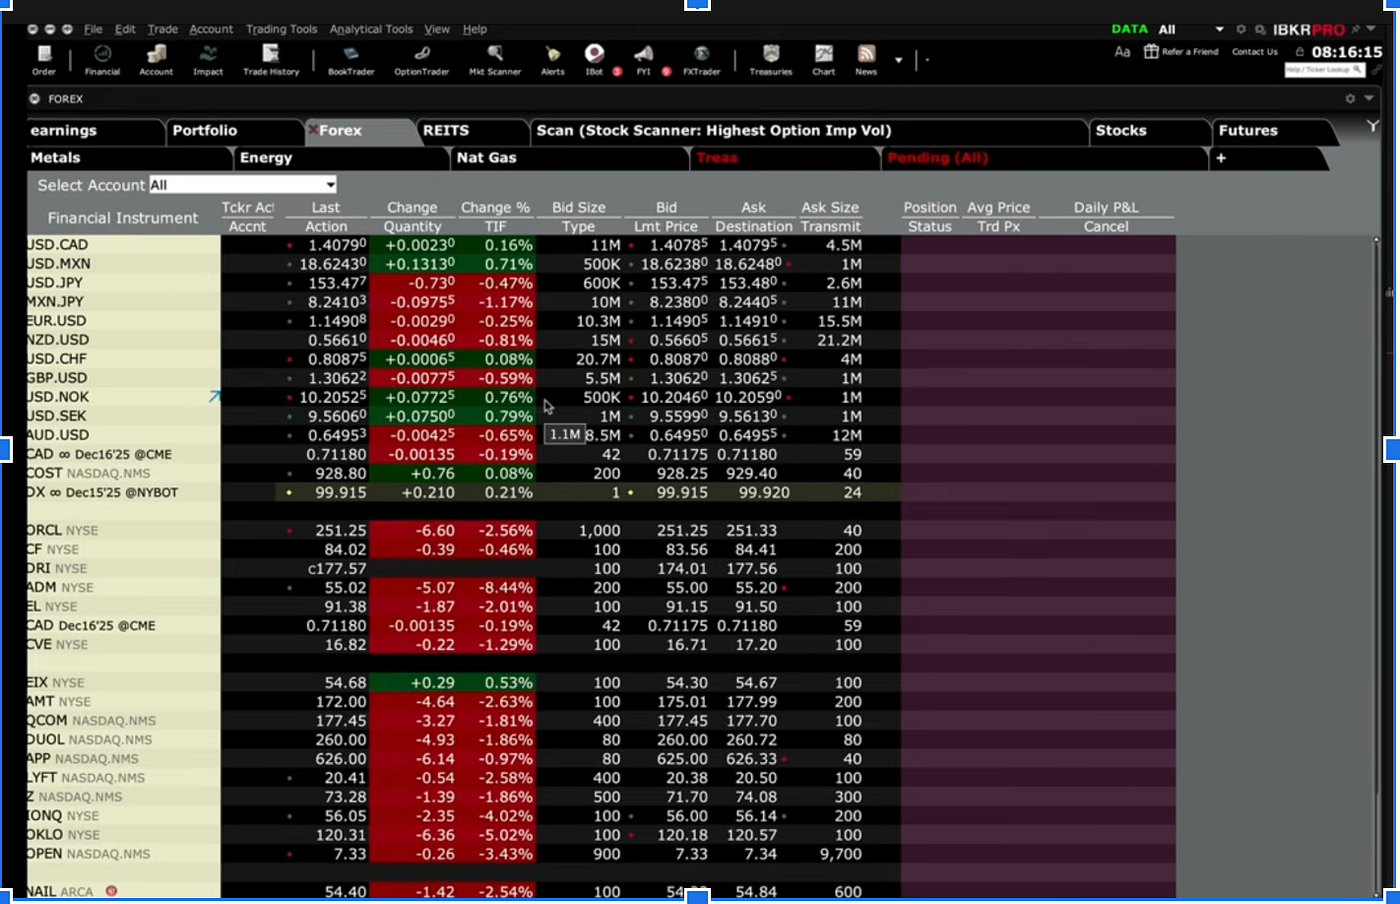Viewport: 1400px width, 904px height.
Task: Launch BookTrader from the toolbar
Action: [x=351, y=59]
